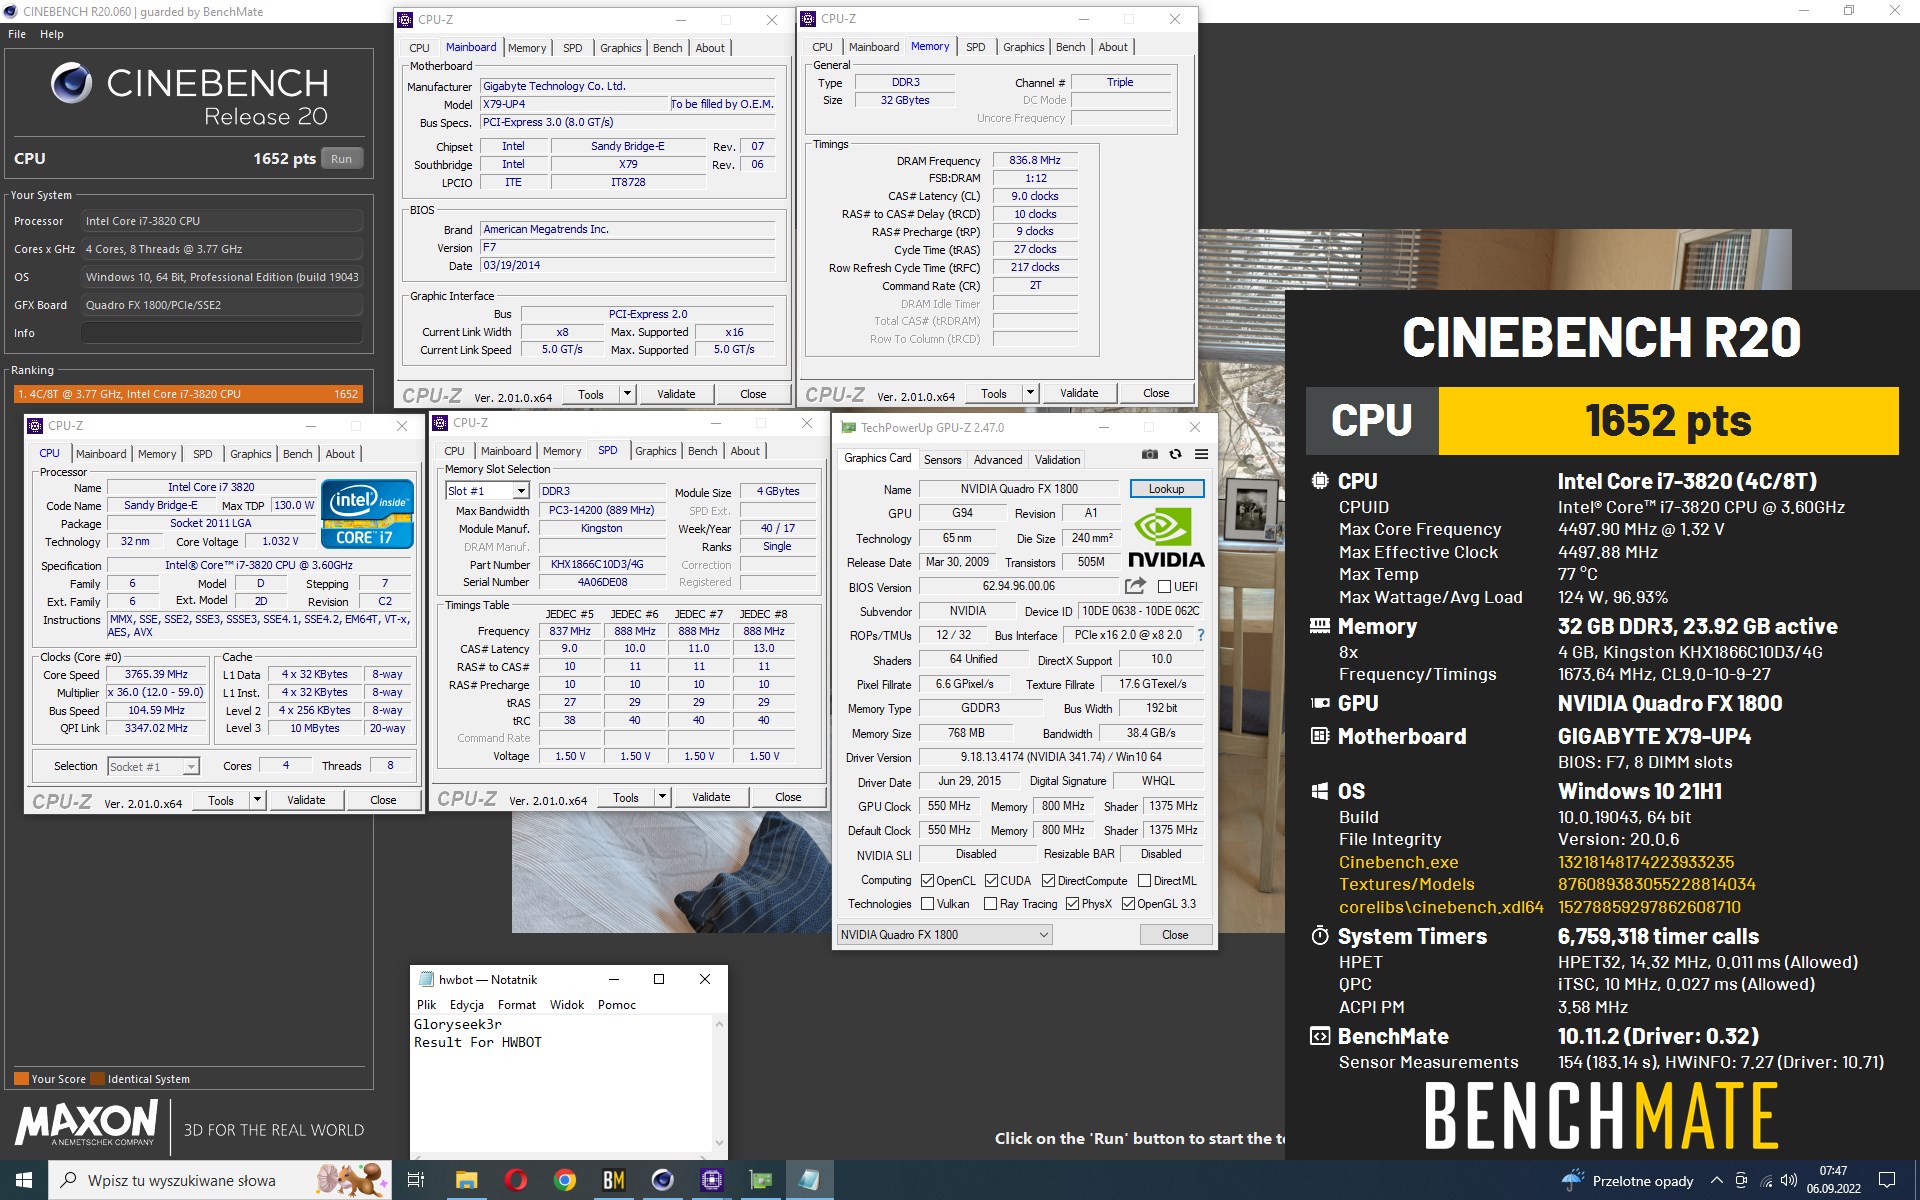Viewport: 1920px width, 1200px height.
Task: Open the GPU-Z hamburger menu
Action: pos(1201,454)
